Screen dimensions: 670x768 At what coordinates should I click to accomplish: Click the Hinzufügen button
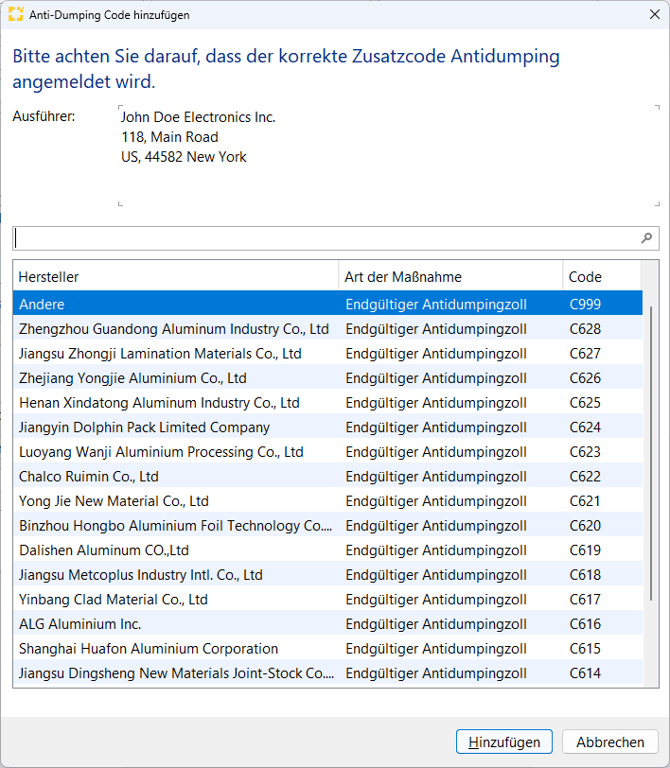coord(504,742)
